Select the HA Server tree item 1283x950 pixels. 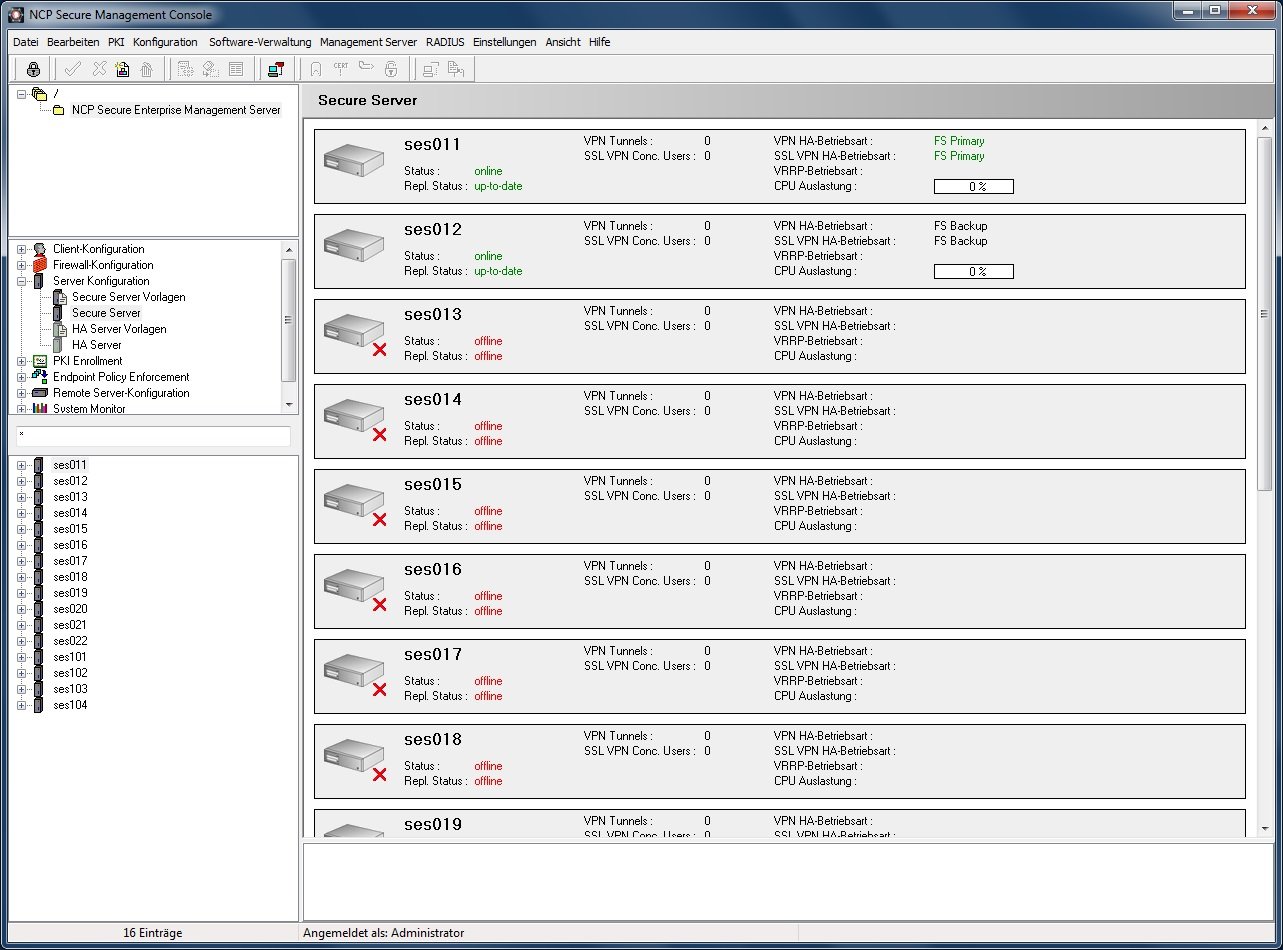click(96, 345)
